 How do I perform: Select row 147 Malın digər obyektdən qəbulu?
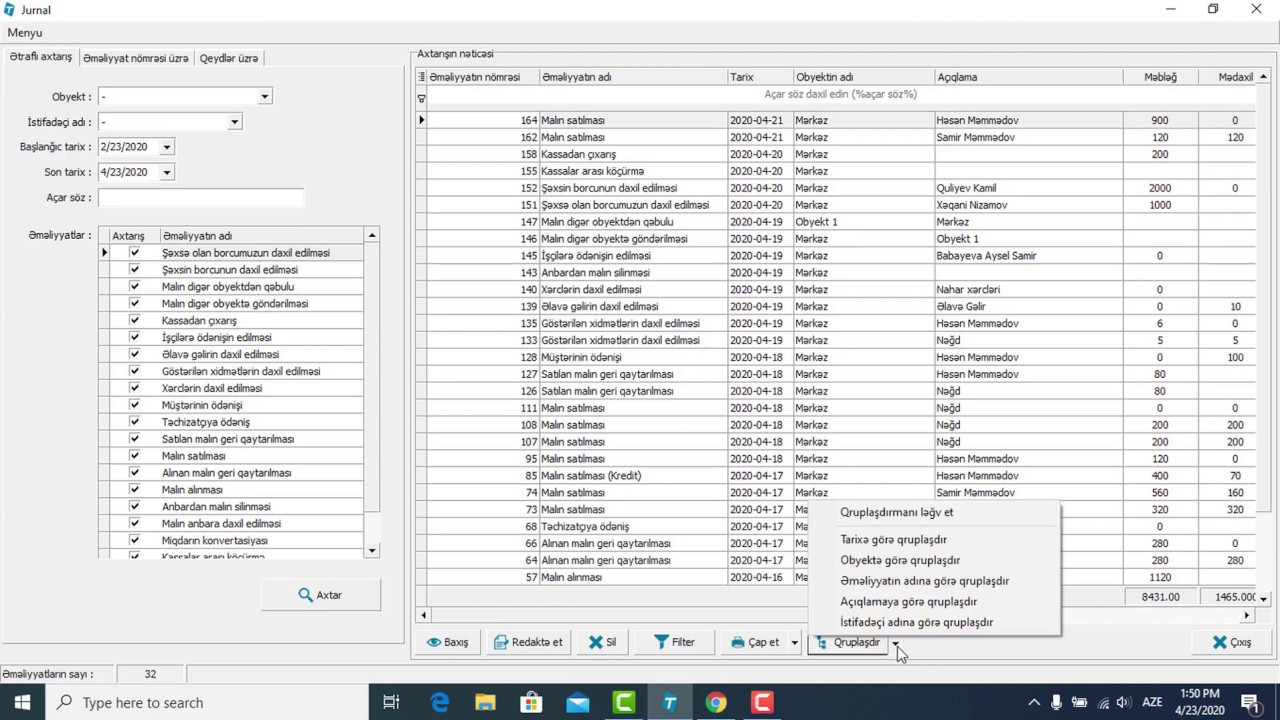tap(835, 222)
